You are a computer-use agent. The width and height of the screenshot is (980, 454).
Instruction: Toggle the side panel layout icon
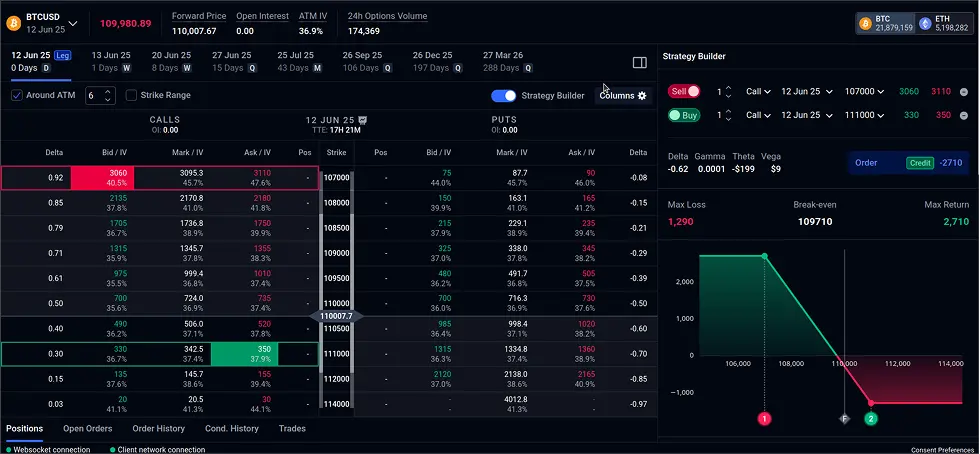(x=640, y=62)
